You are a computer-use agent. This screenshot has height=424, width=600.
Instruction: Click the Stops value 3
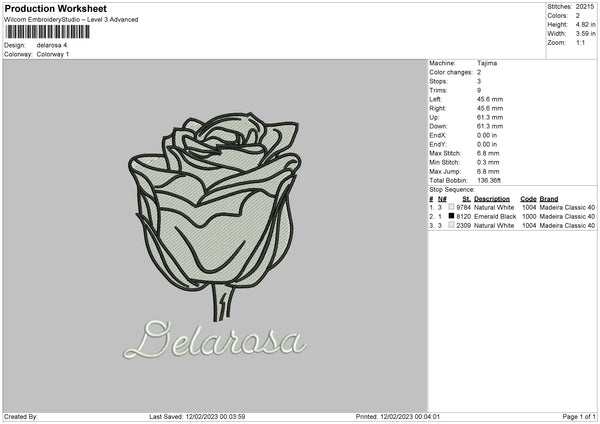click(479, 81)
